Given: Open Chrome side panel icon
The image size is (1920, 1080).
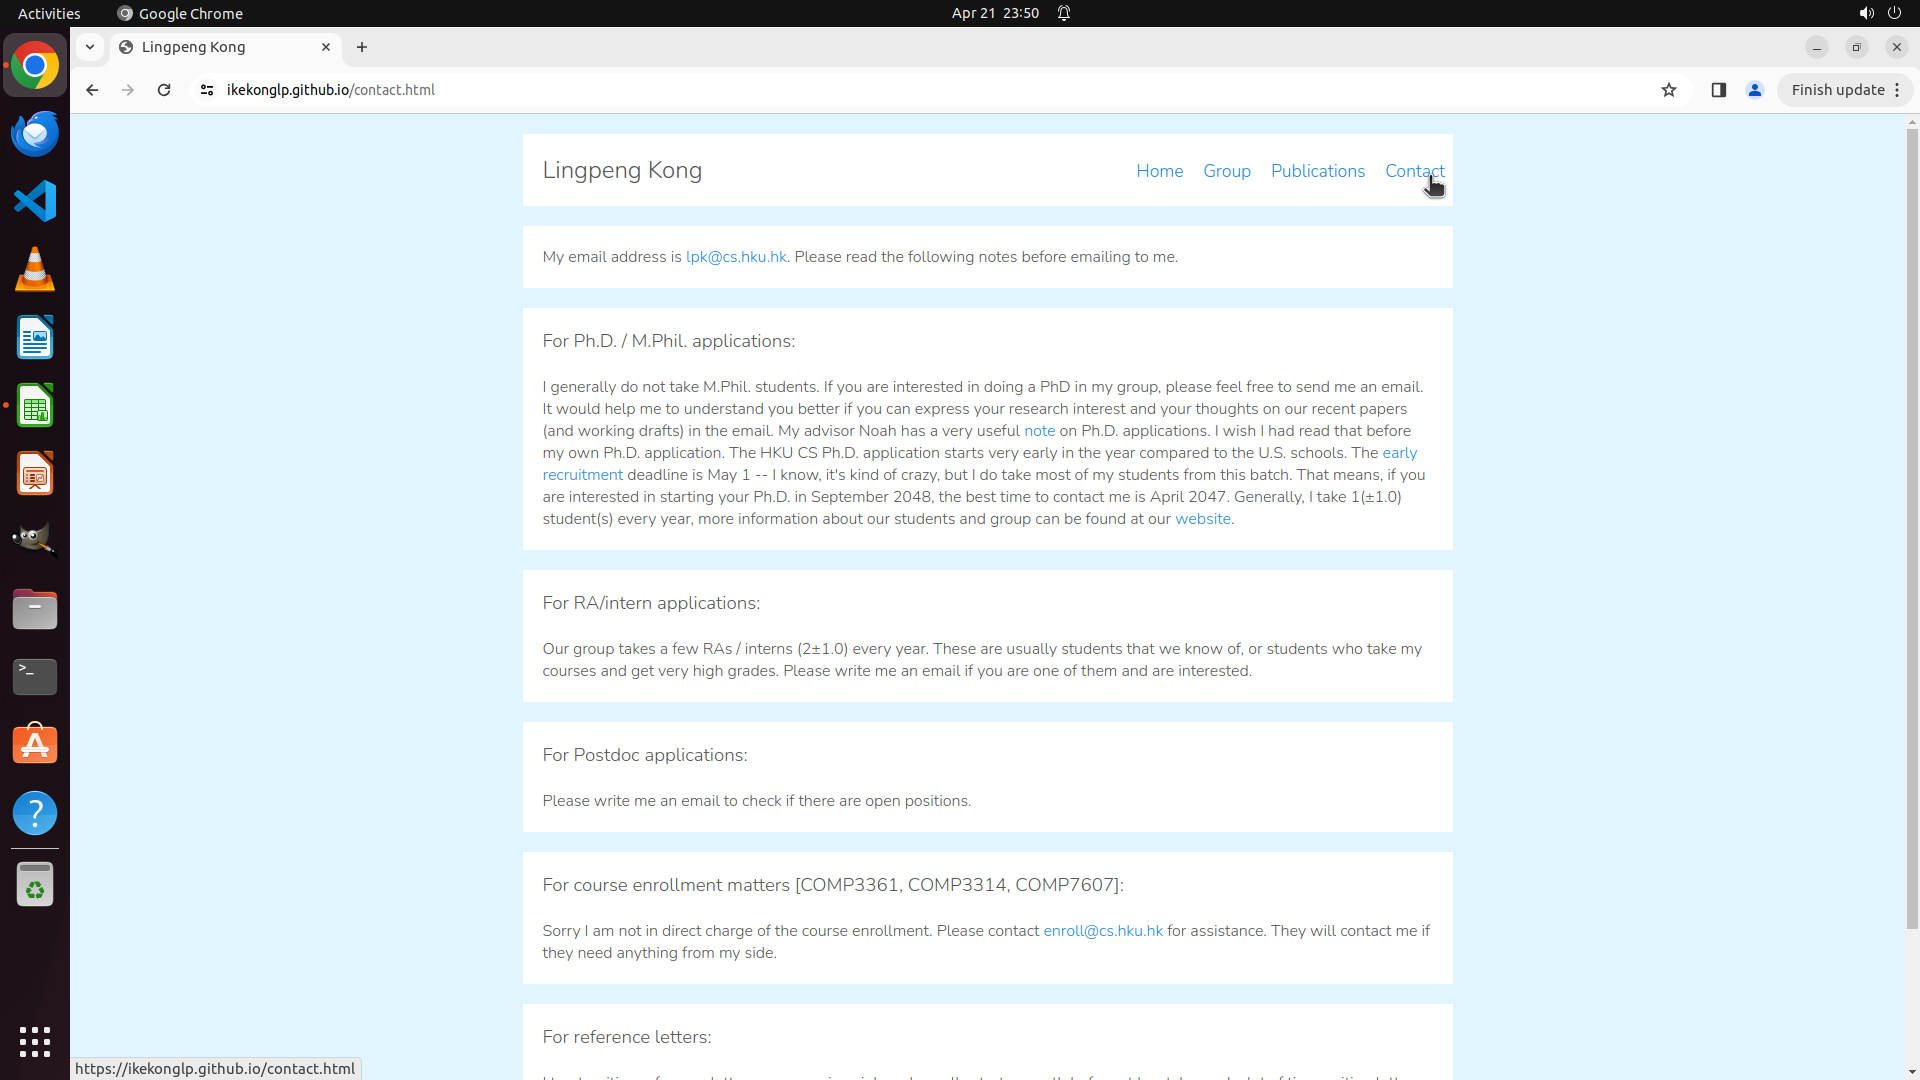Looking at the screenshot, I should pos(1718,90).
